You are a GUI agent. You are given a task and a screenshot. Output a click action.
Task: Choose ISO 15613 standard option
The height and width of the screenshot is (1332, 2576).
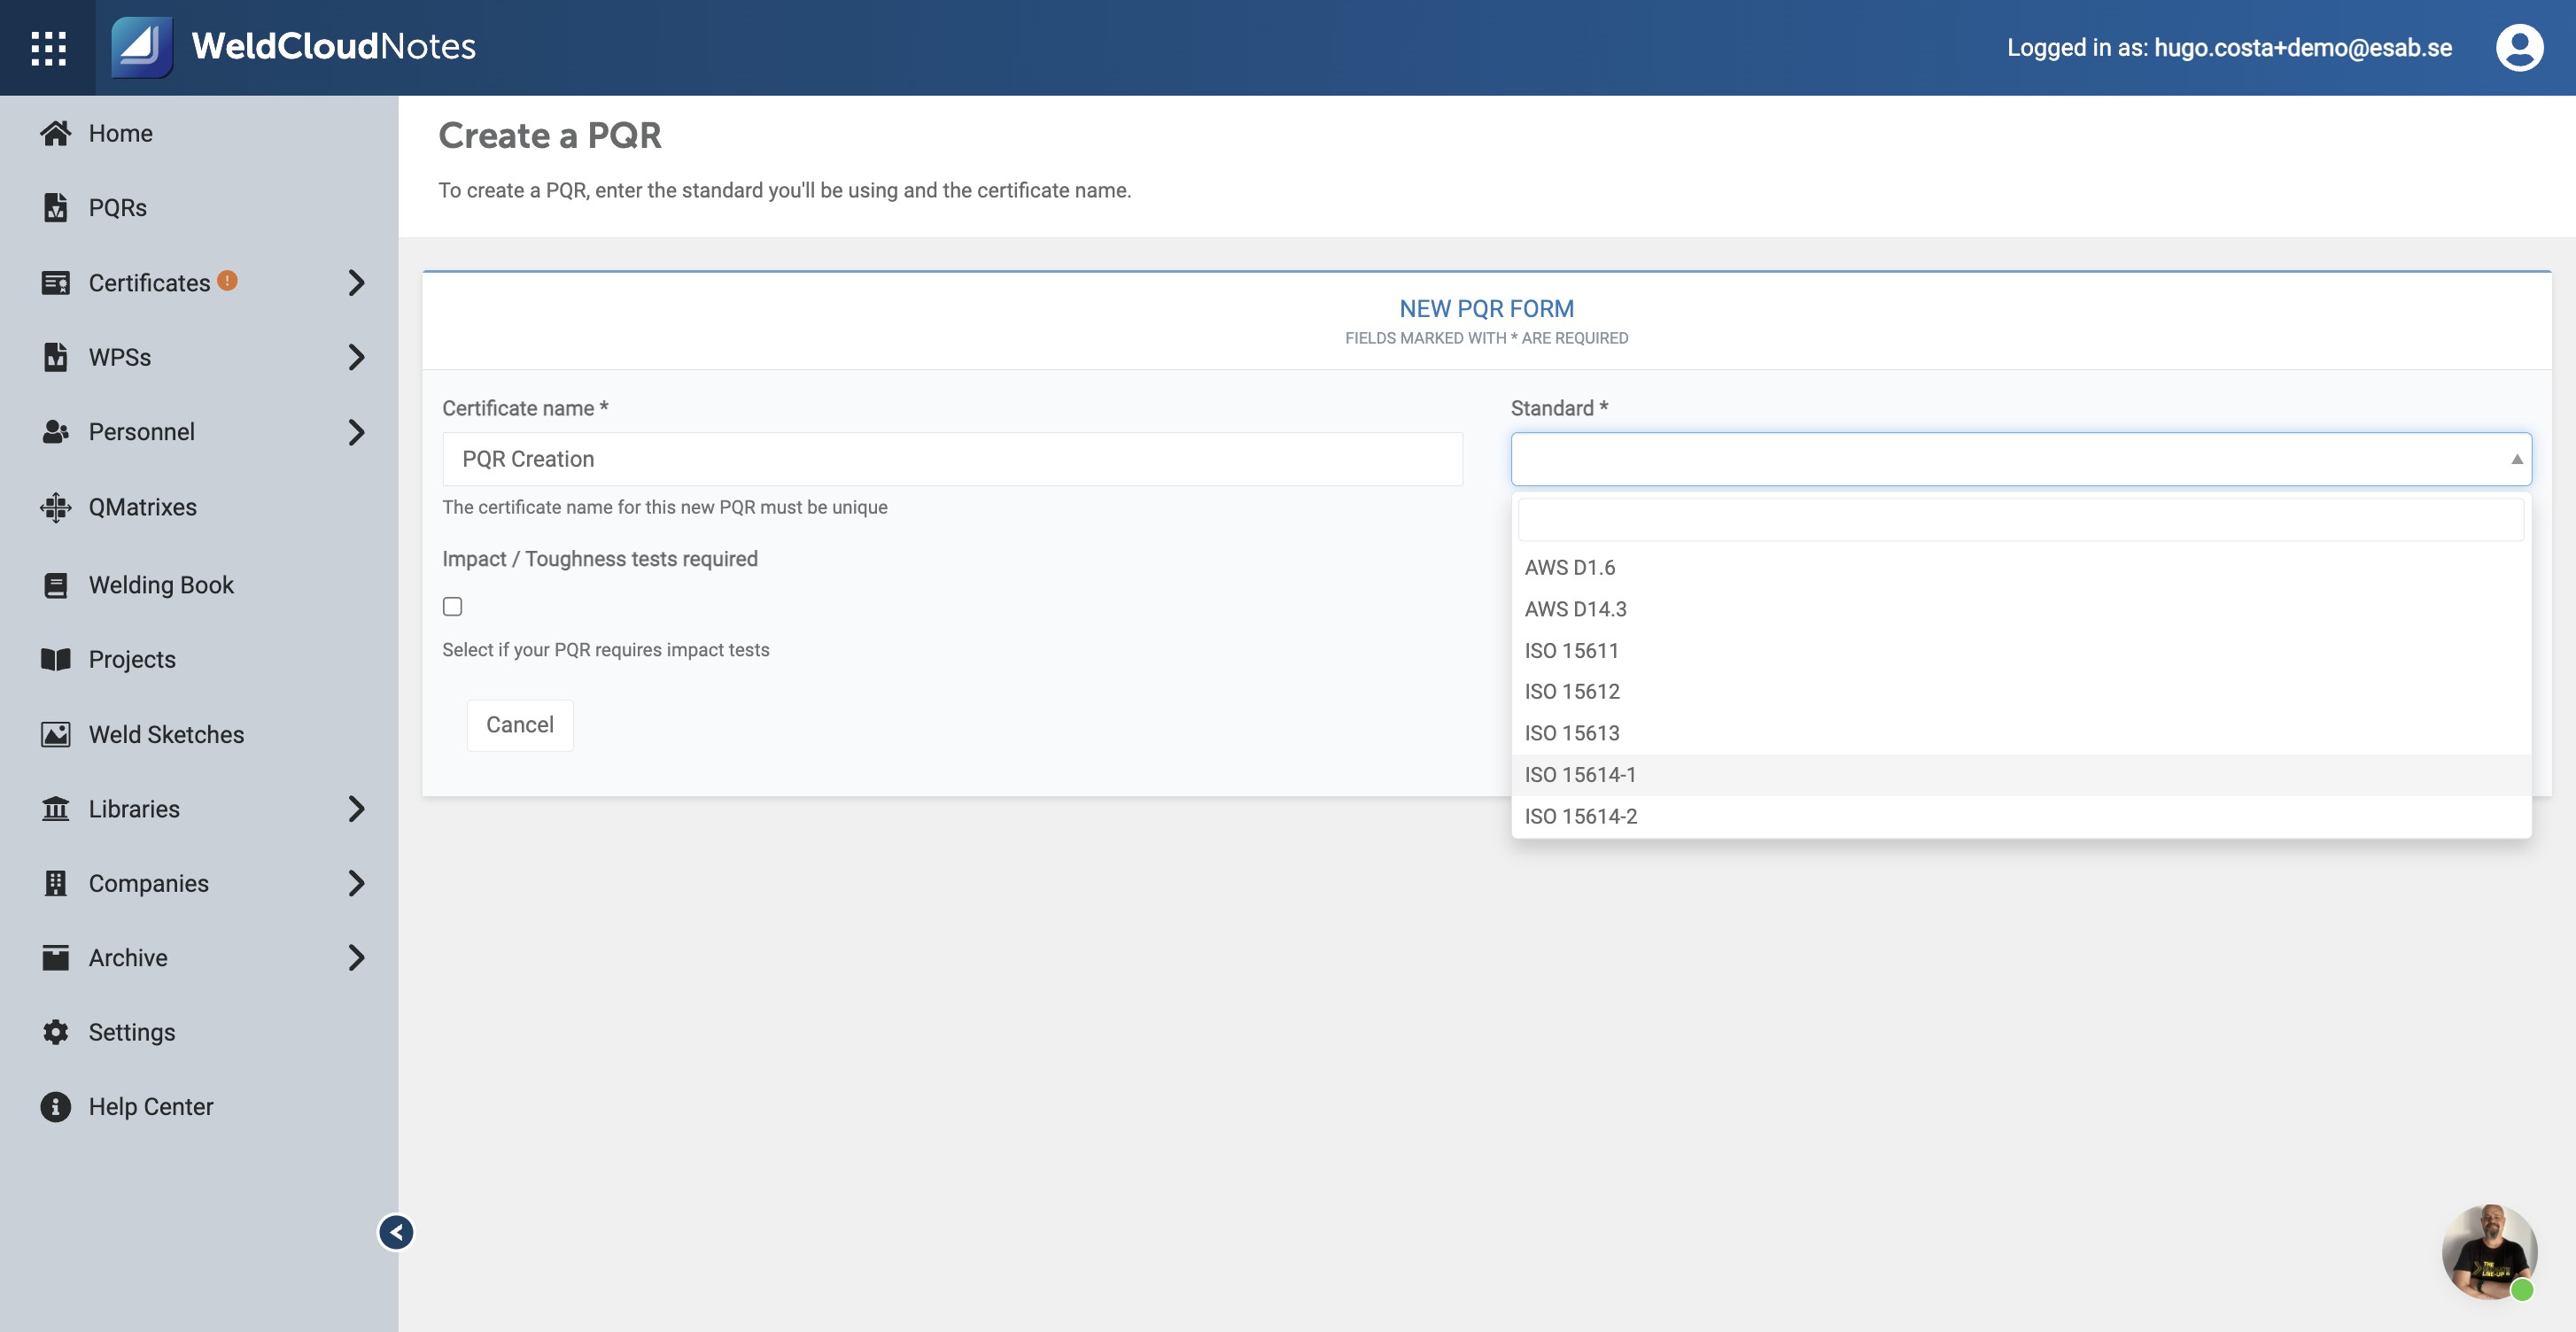[2021, 733]
